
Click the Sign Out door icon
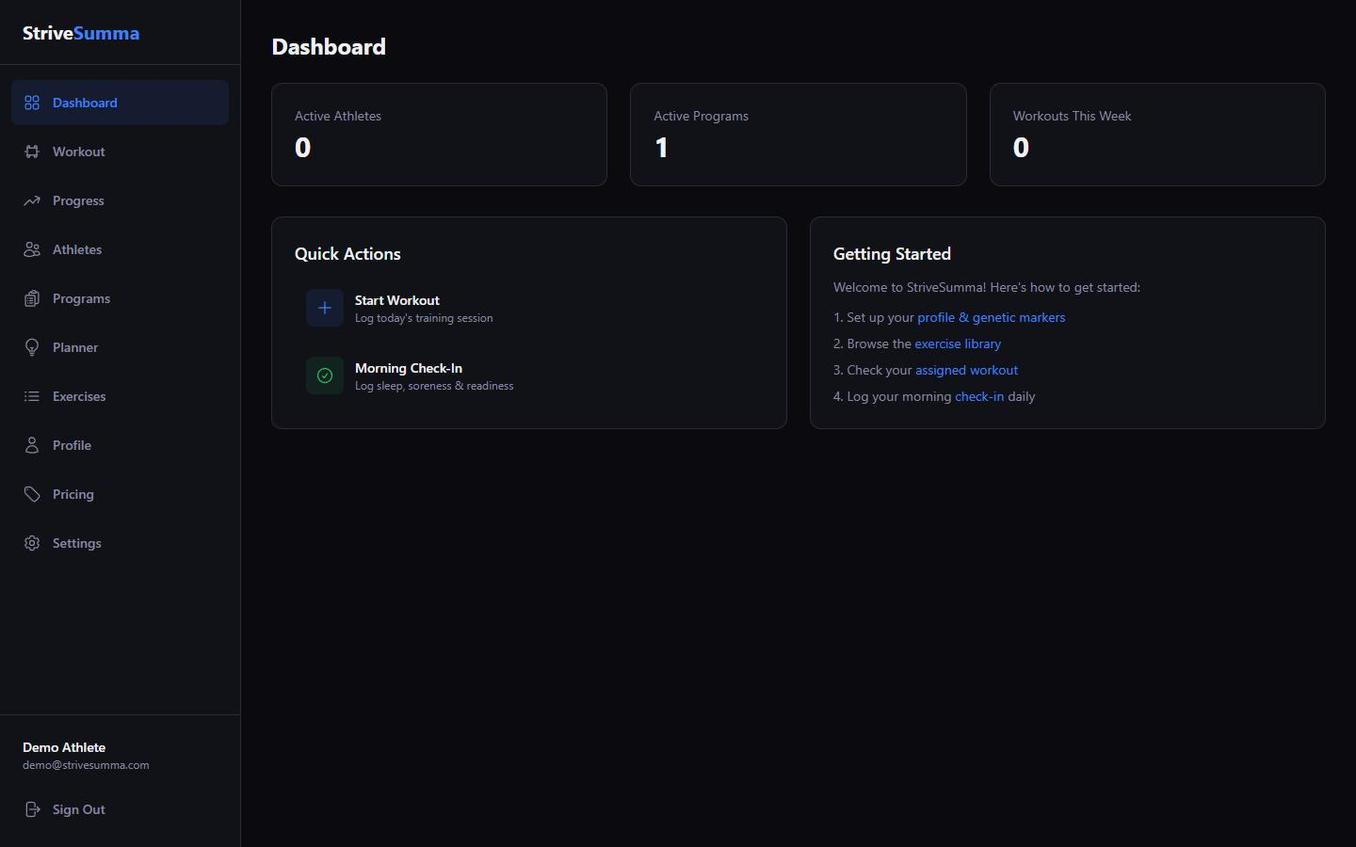31,809
